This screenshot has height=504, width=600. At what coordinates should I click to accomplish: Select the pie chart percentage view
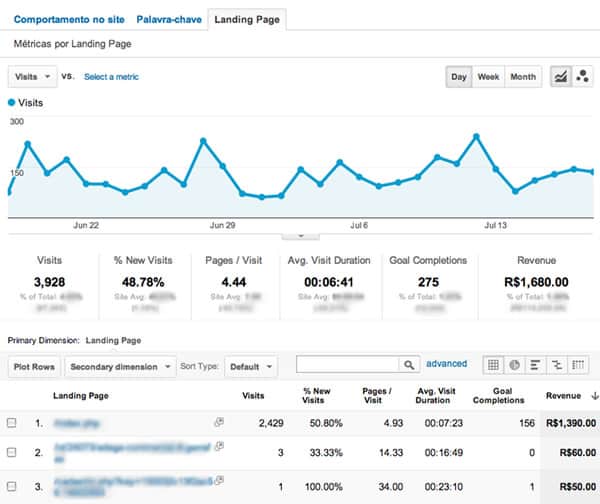pyautogui.click(x=515, y=365)
